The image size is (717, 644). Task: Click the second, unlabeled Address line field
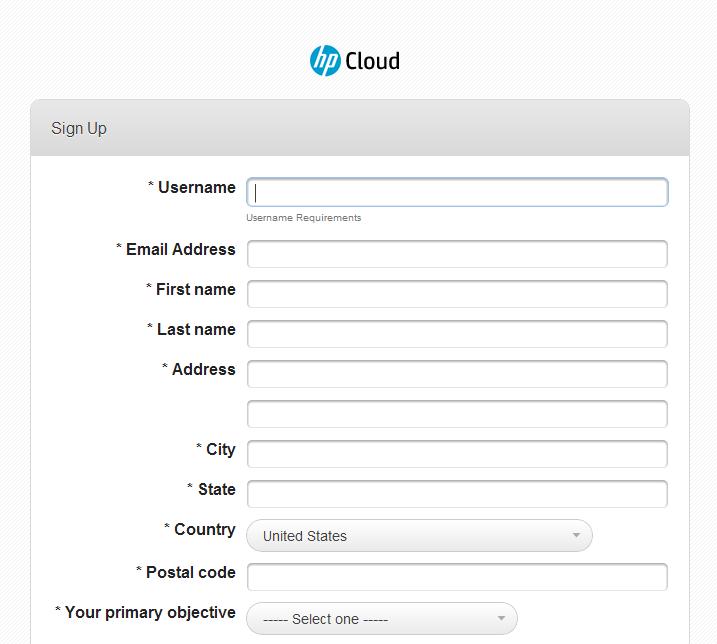[457, 414]
